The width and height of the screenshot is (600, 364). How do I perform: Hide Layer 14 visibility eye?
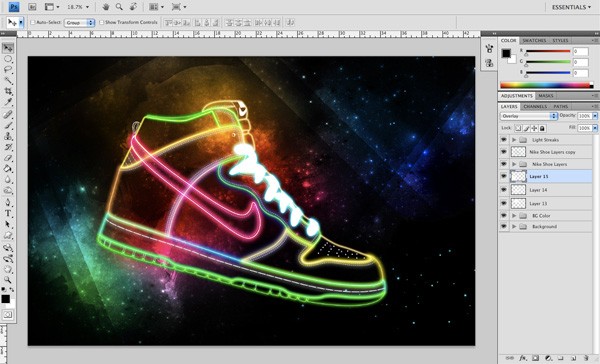[x=504, y=190]
